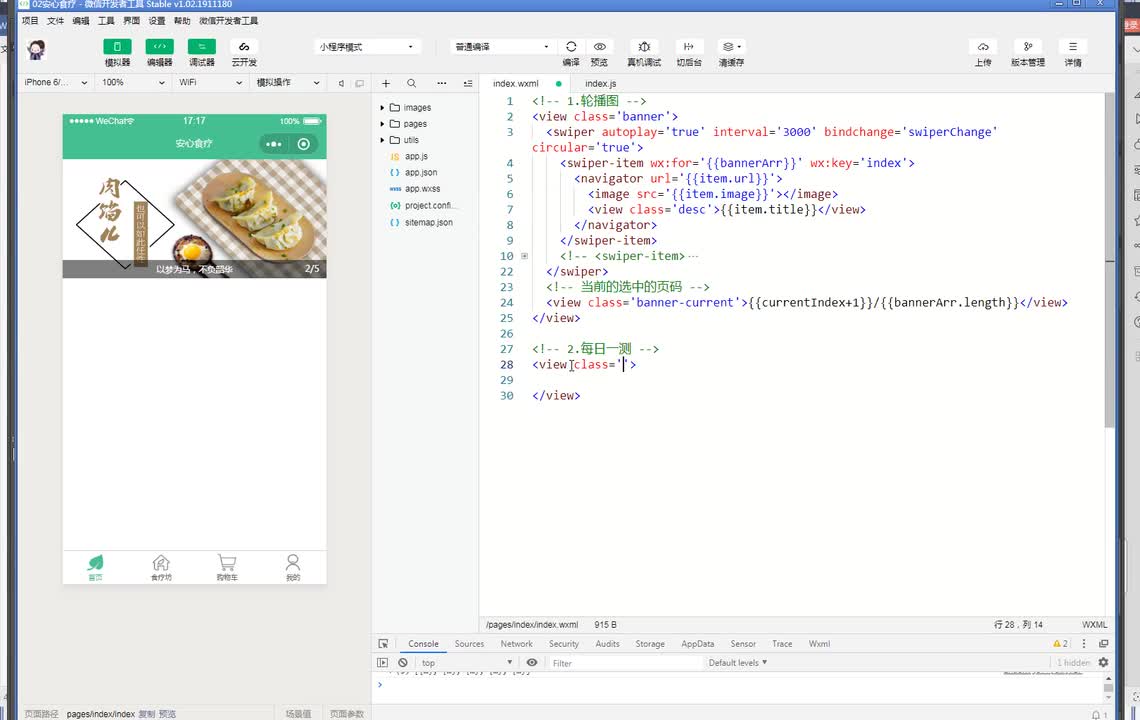The height and width of the screenshot is (720, 1140).
Task: Expand the pages folder in file tree
Action: 415,124
